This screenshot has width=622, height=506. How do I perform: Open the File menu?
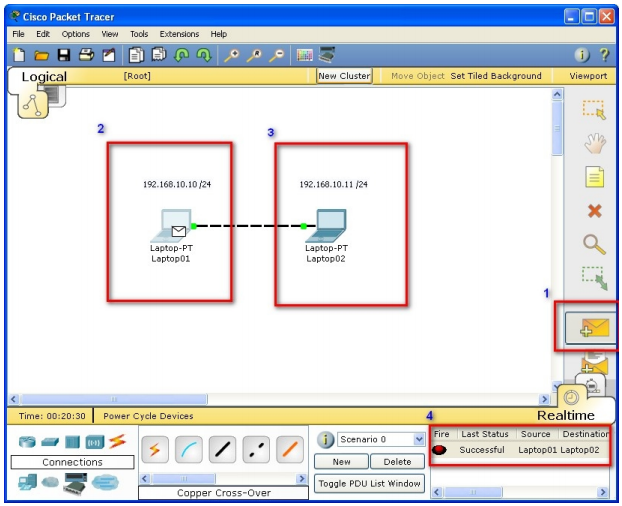pyautogui.click(x=18, y=34)
